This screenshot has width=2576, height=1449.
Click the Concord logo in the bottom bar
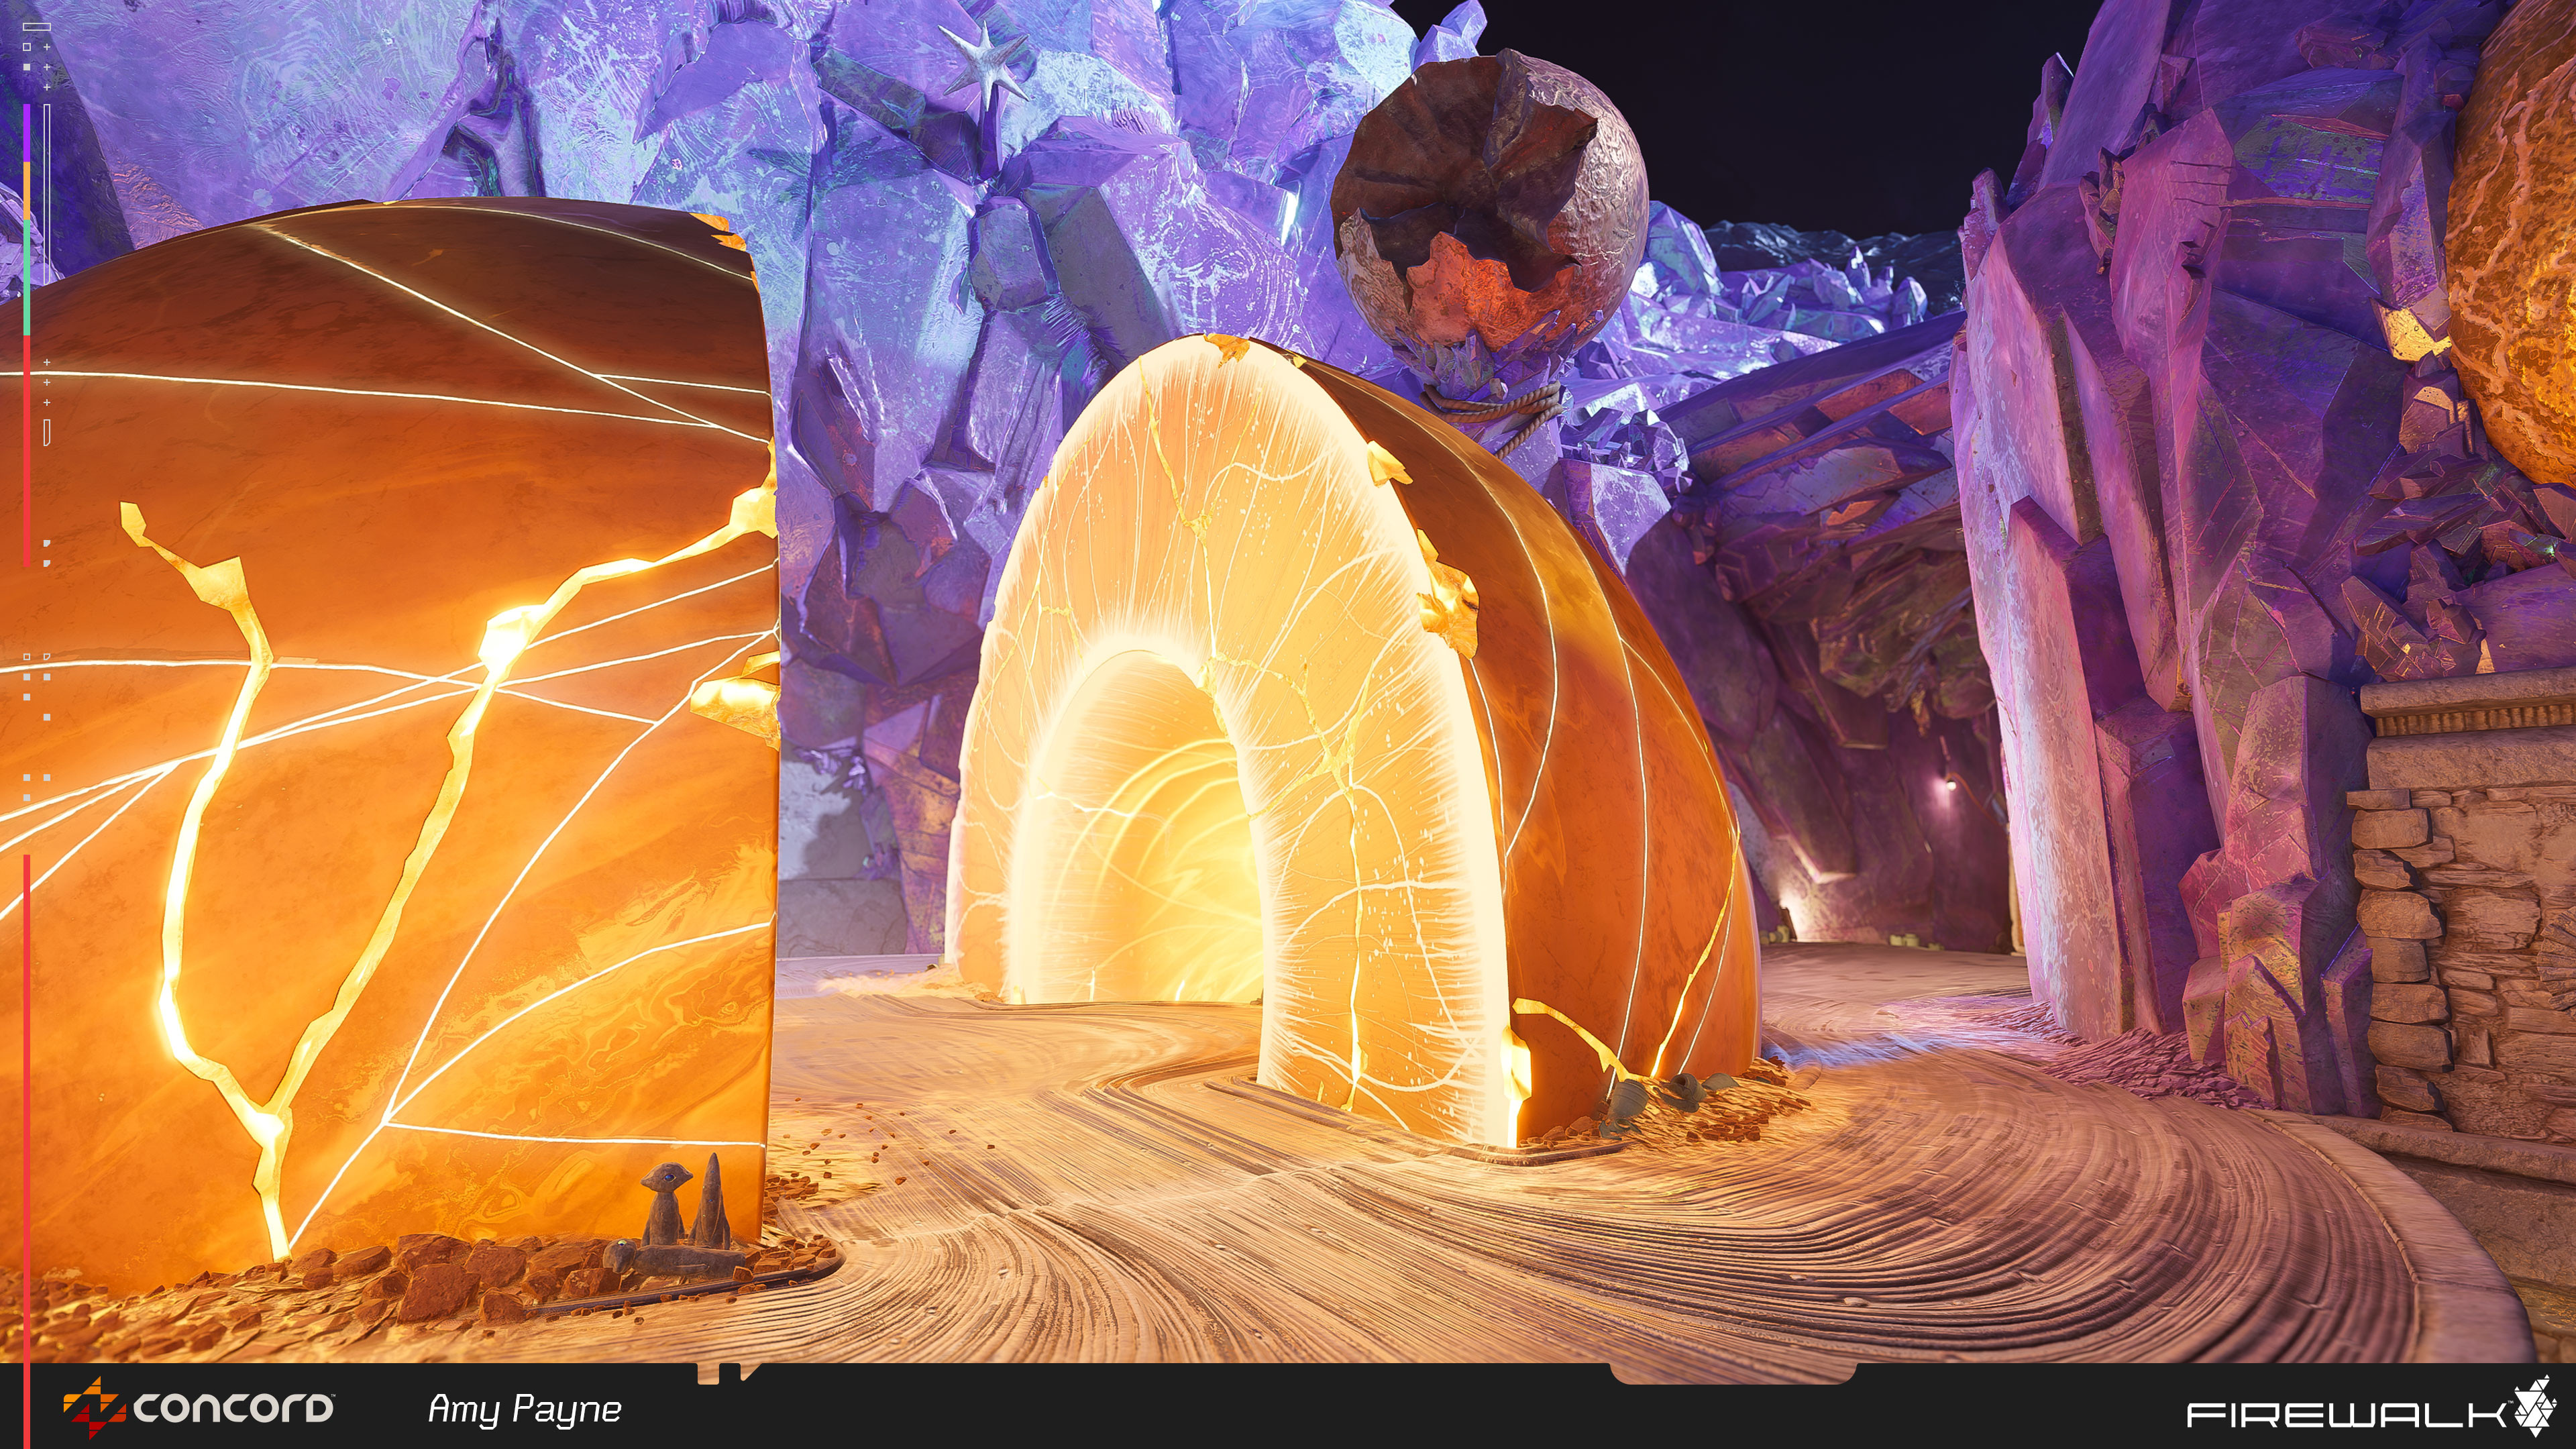coord(199,1408)
